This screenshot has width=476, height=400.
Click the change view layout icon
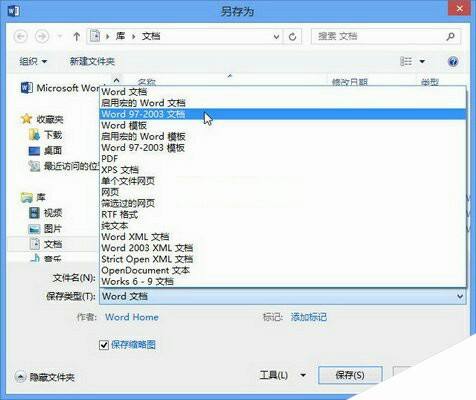click(x=406, y=61)
